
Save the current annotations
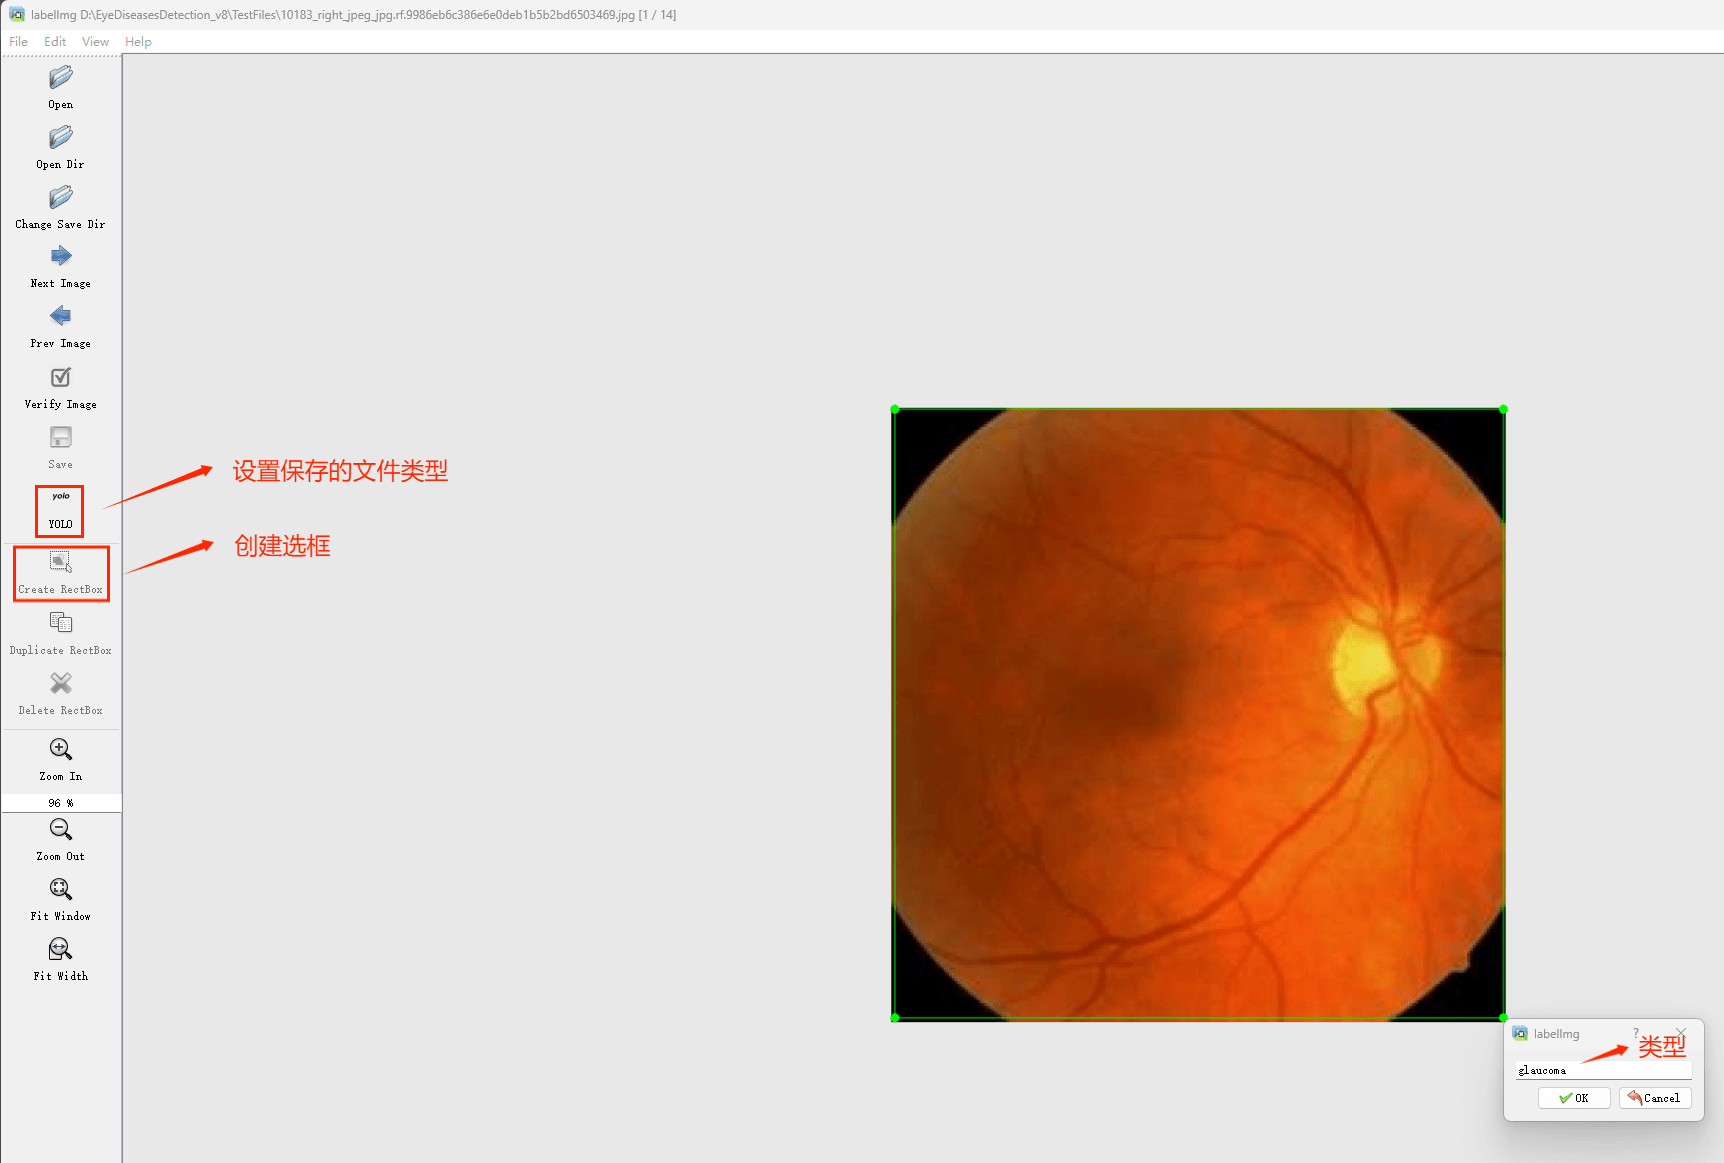[x=60, y=447]
